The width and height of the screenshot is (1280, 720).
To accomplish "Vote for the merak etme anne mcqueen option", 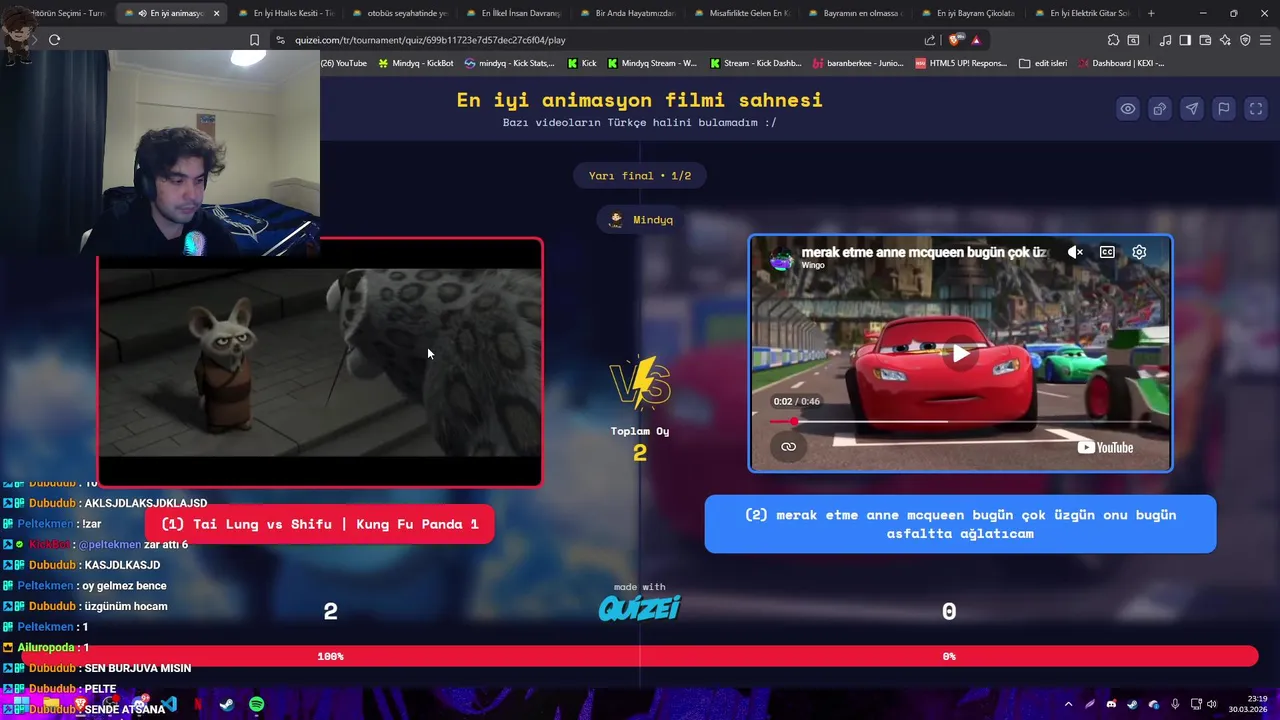I will point(960,524).
